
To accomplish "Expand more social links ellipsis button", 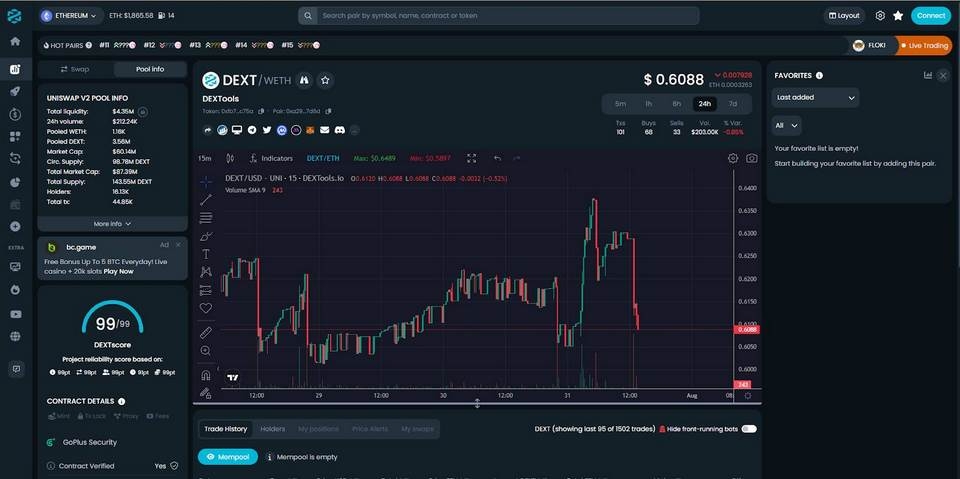I will 354,130.
